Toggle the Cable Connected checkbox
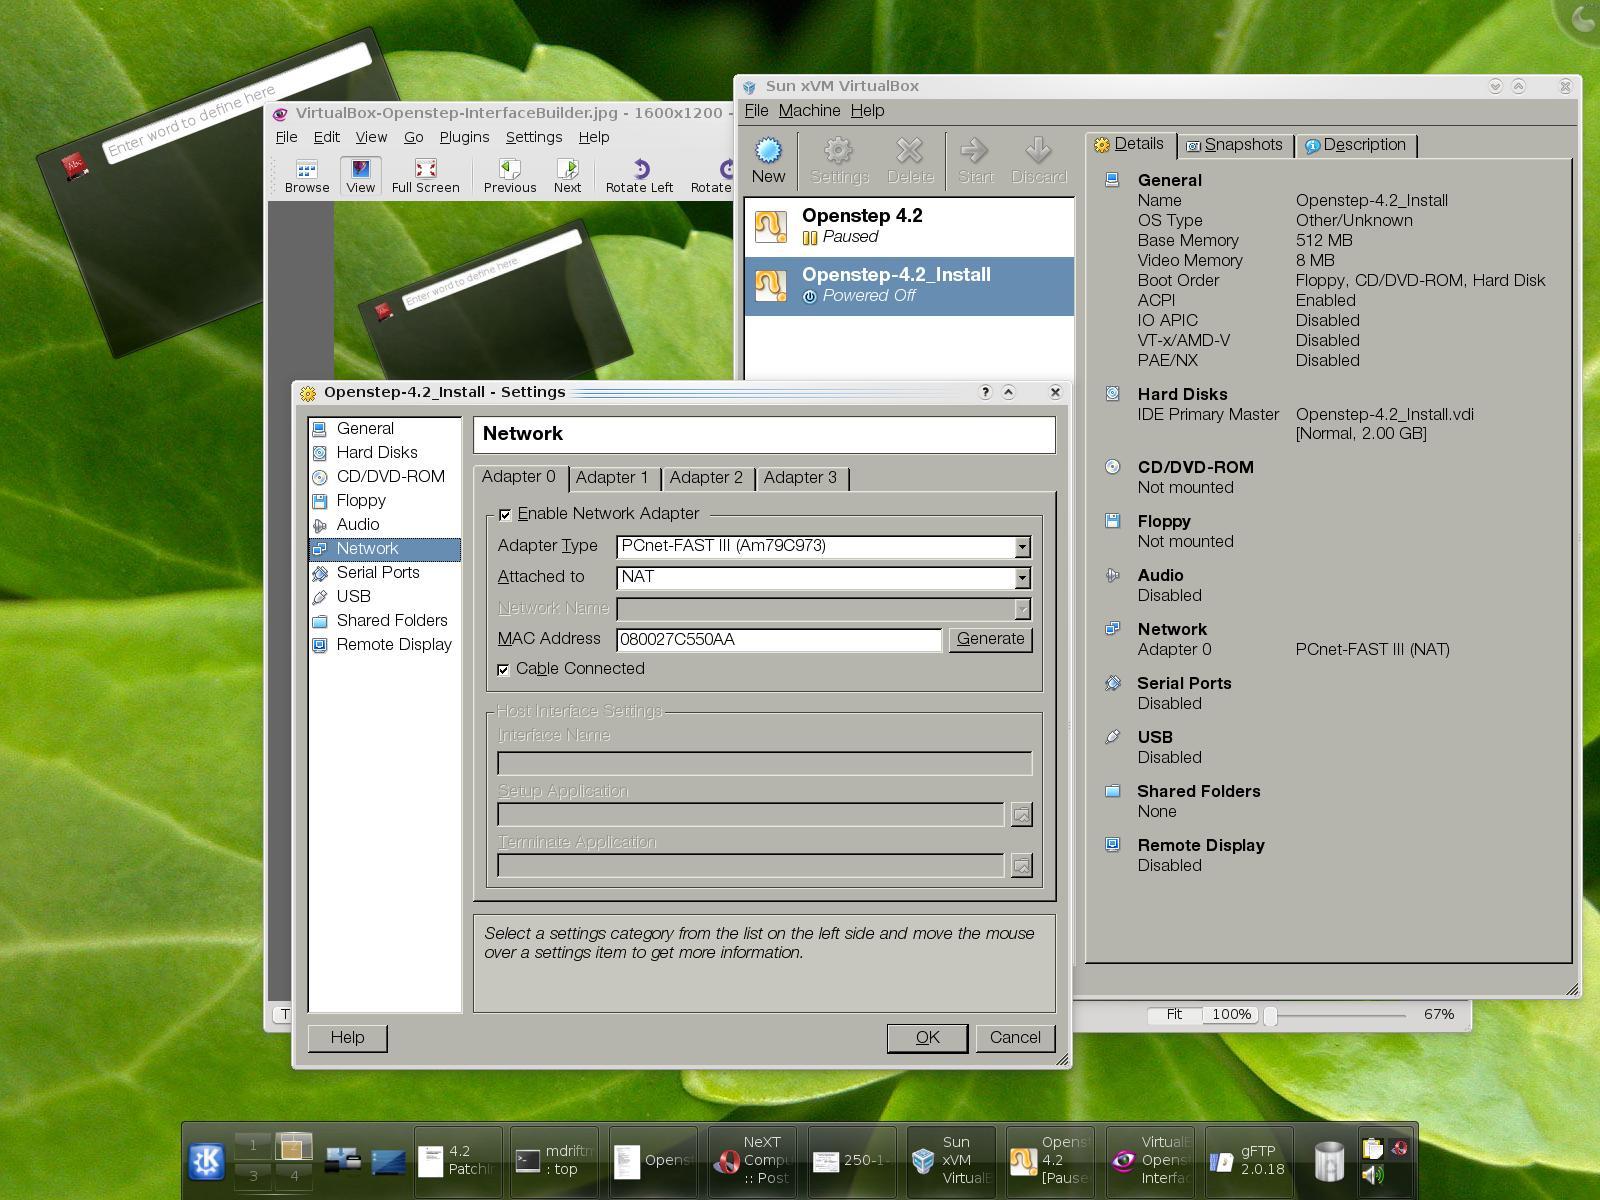This screenshot has width=1600, height=1200. (x=504, y=669)
